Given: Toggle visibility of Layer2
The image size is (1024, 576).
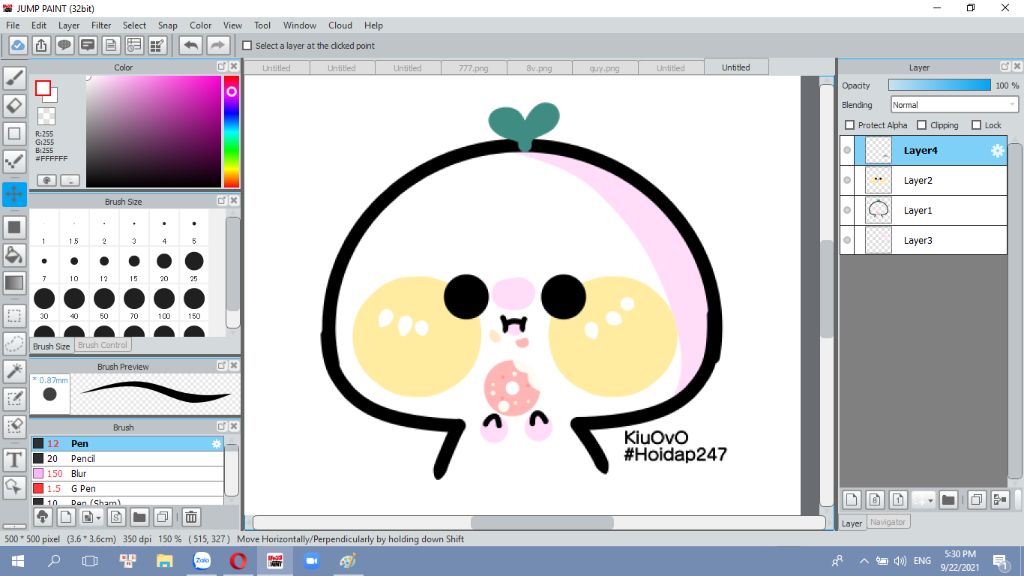Looking at the screenshot, I should (847, 180).
